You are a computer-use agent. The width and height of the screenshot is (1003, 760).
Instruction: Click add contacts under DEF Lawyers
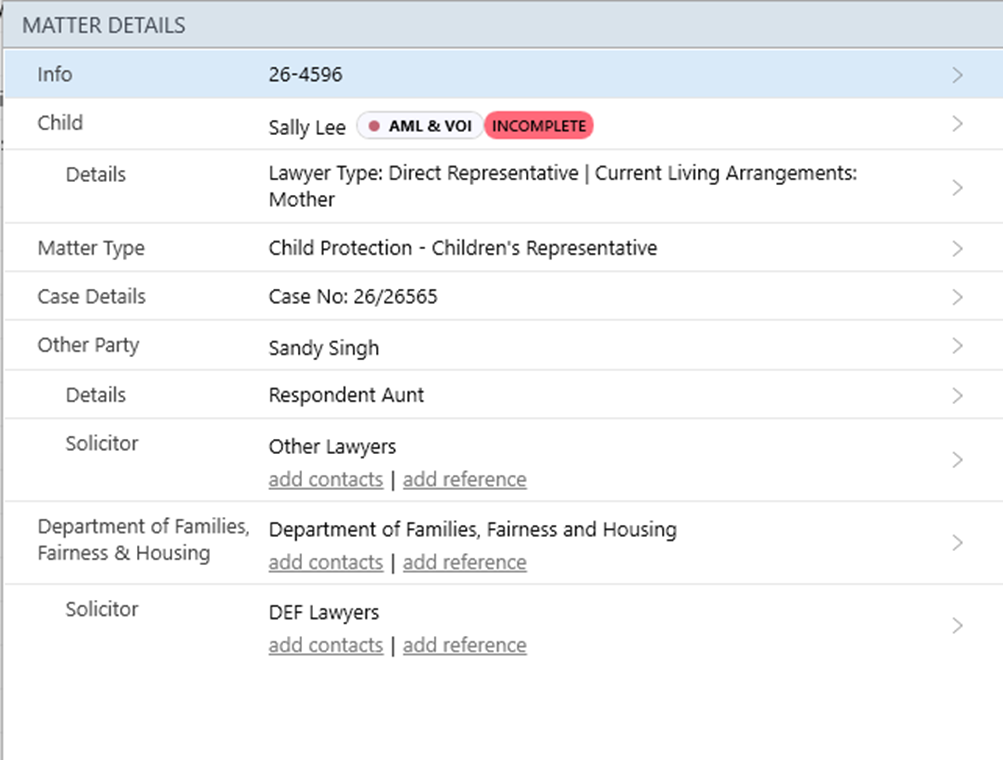pyautogui.click(x=325, y=646)
